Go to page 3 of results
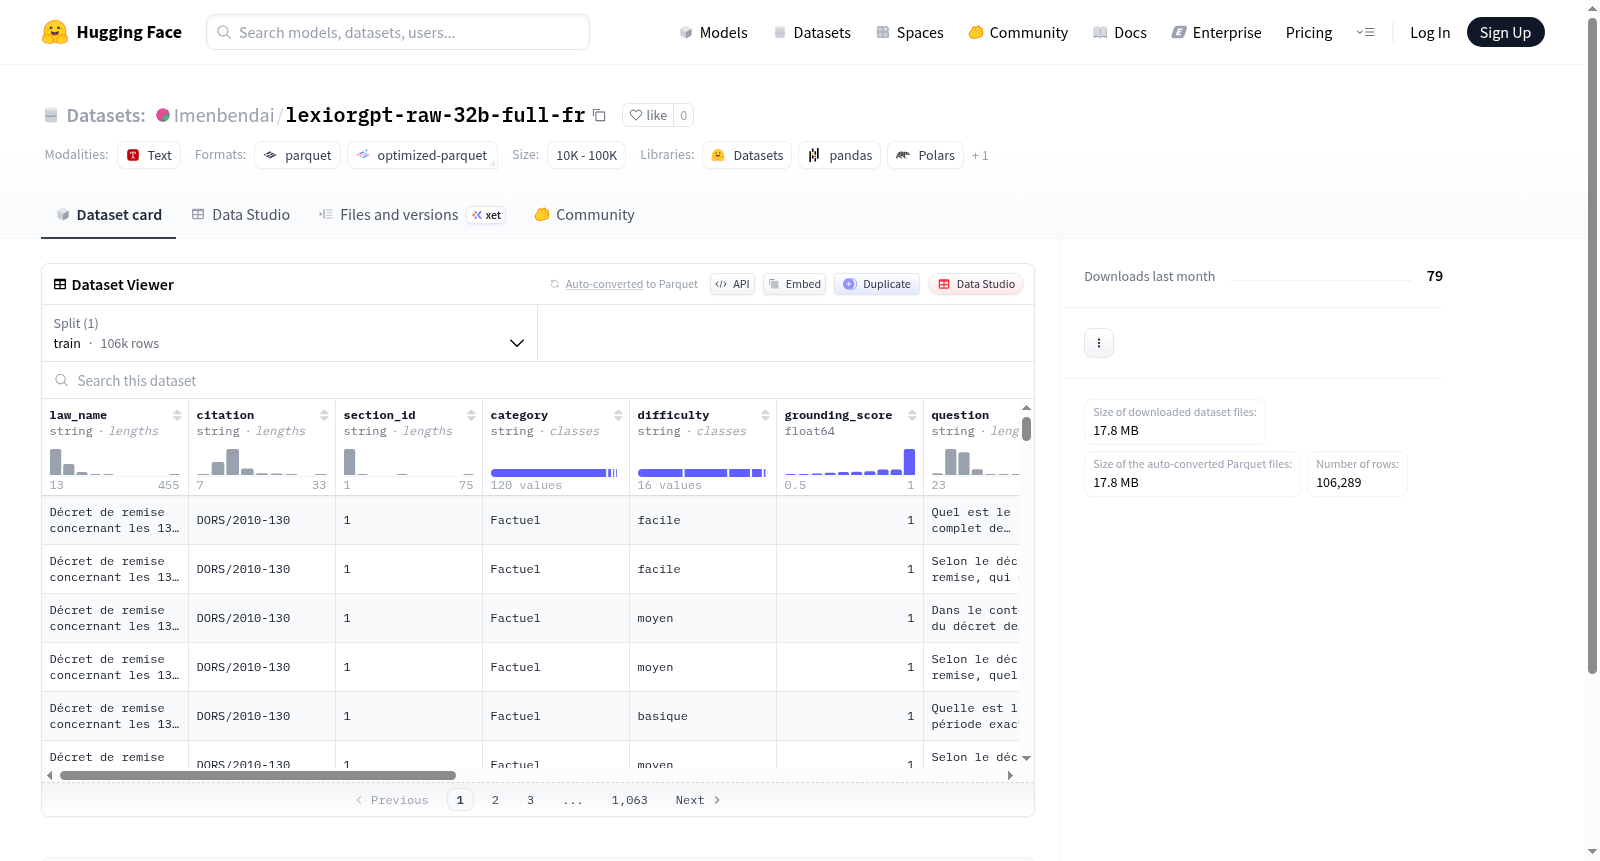Image resolution: width=1600 pixels, height=861 pixels. [530, 800]
